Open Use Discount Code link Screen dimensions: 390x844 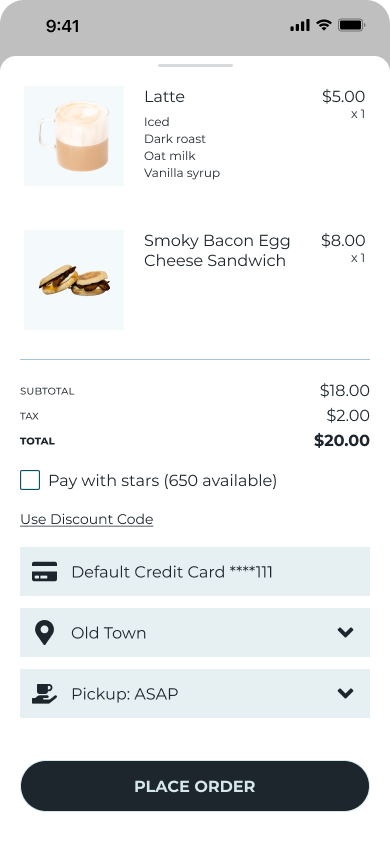point(87,519)
